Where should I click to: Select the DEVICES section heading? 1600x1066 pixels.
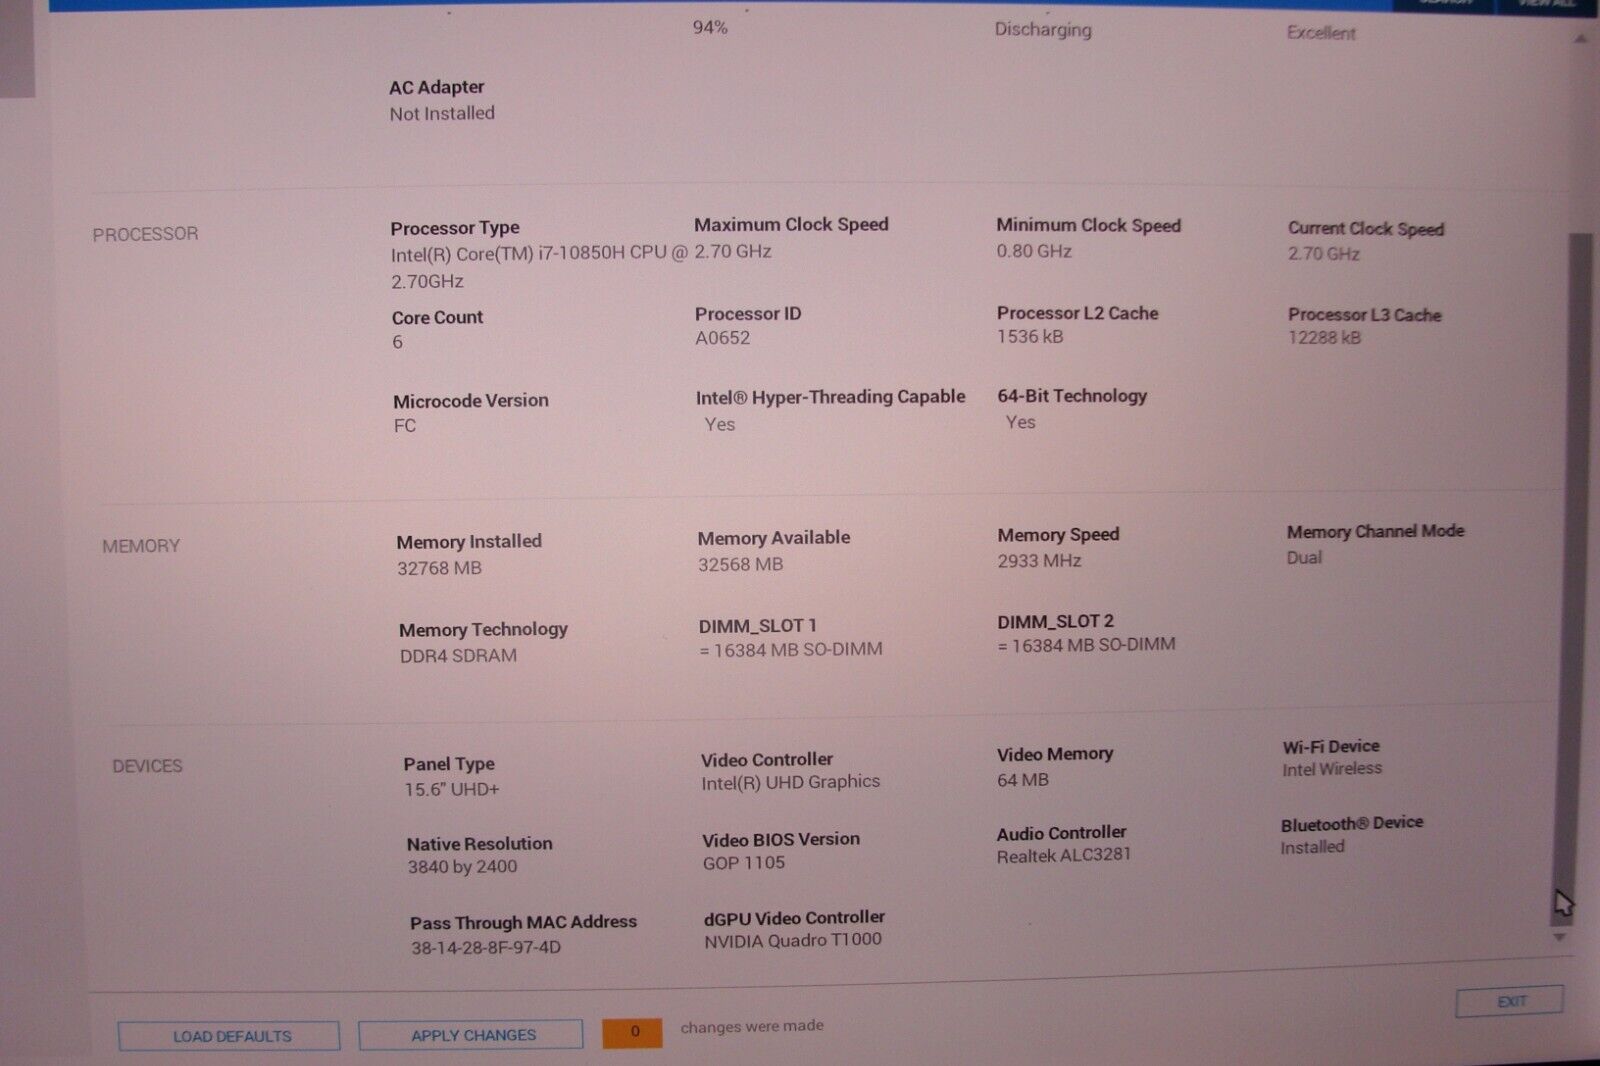coord(147,766)
